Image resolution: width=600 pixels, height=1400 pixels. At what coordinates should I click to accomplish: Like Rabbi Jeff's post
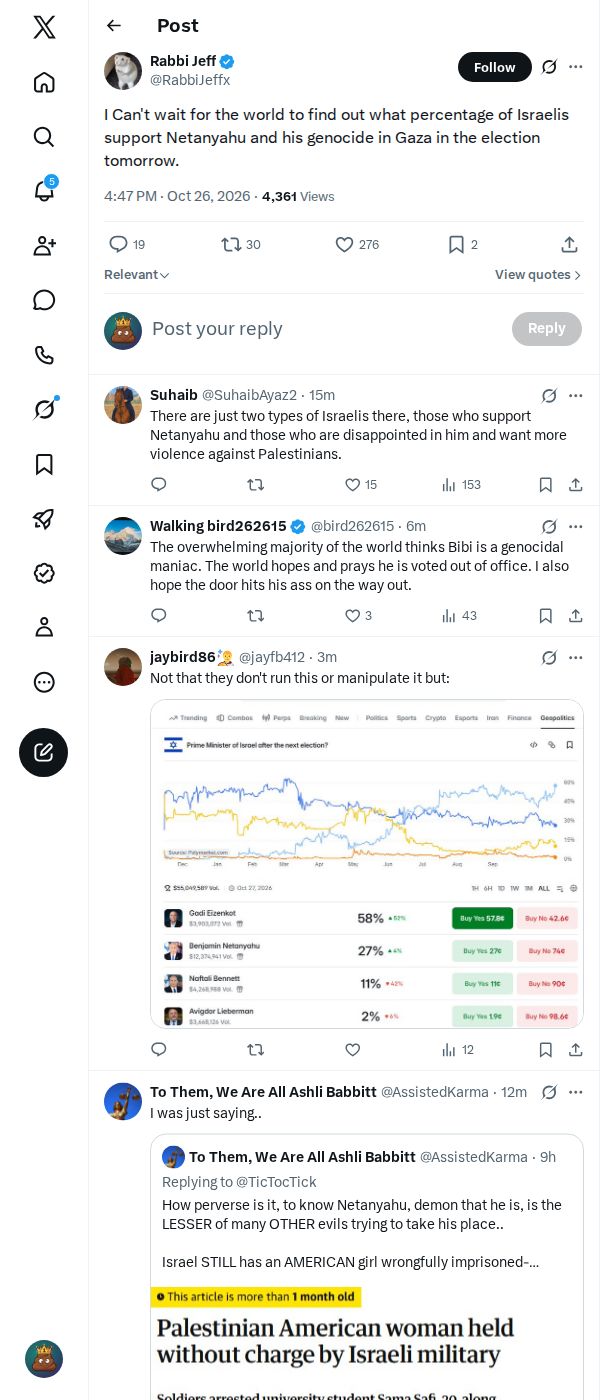click(x=357, y=244)
